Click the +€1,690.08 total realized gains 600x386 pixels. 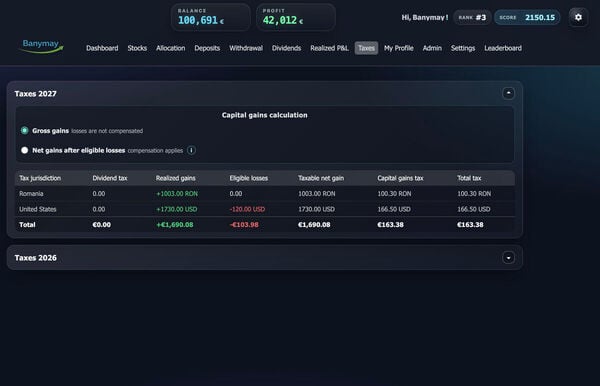[174, 225]
